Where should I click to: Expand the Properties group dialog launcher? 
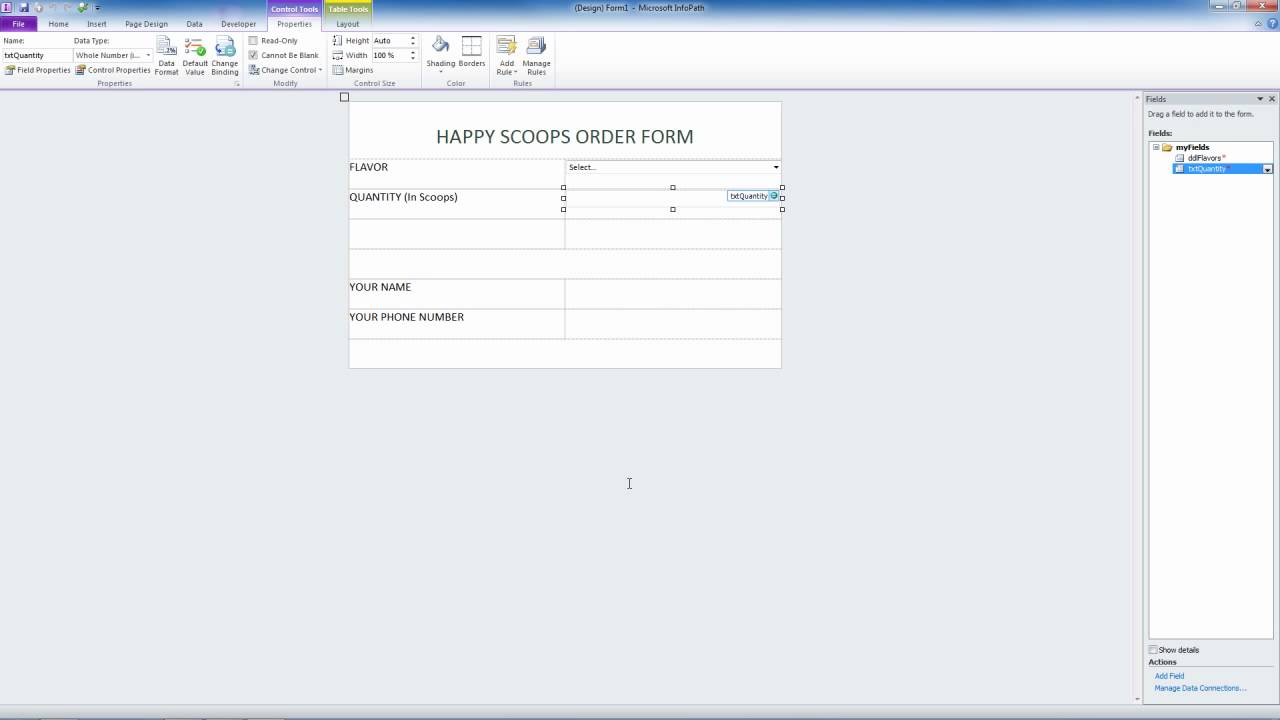[237, 84]
